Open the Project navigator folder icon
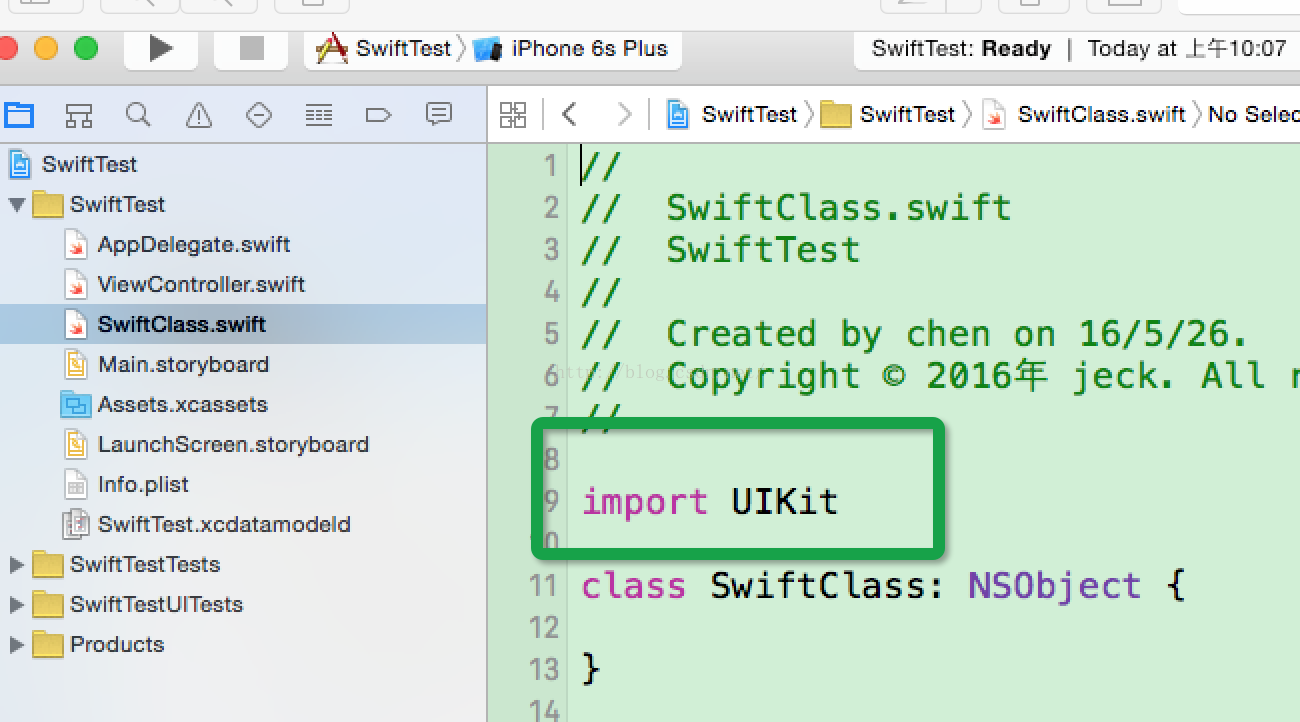1300x722 pixels. click(18, 115)
